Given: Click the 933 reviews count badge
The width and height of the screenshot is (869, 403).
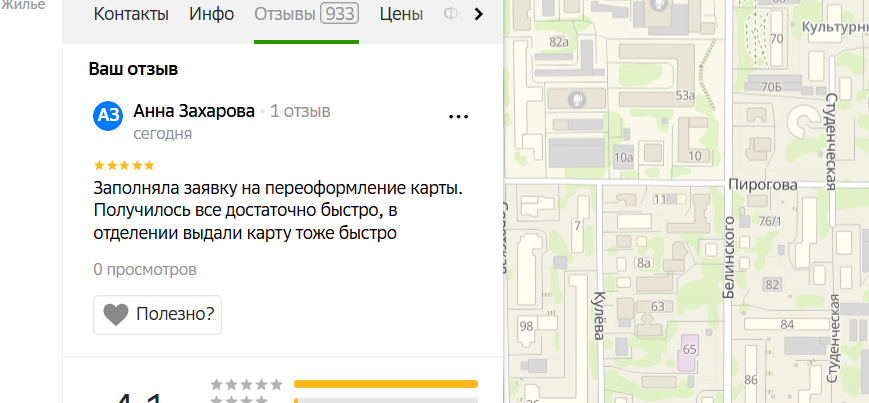Looking at the screenshot, I should 339,14.
